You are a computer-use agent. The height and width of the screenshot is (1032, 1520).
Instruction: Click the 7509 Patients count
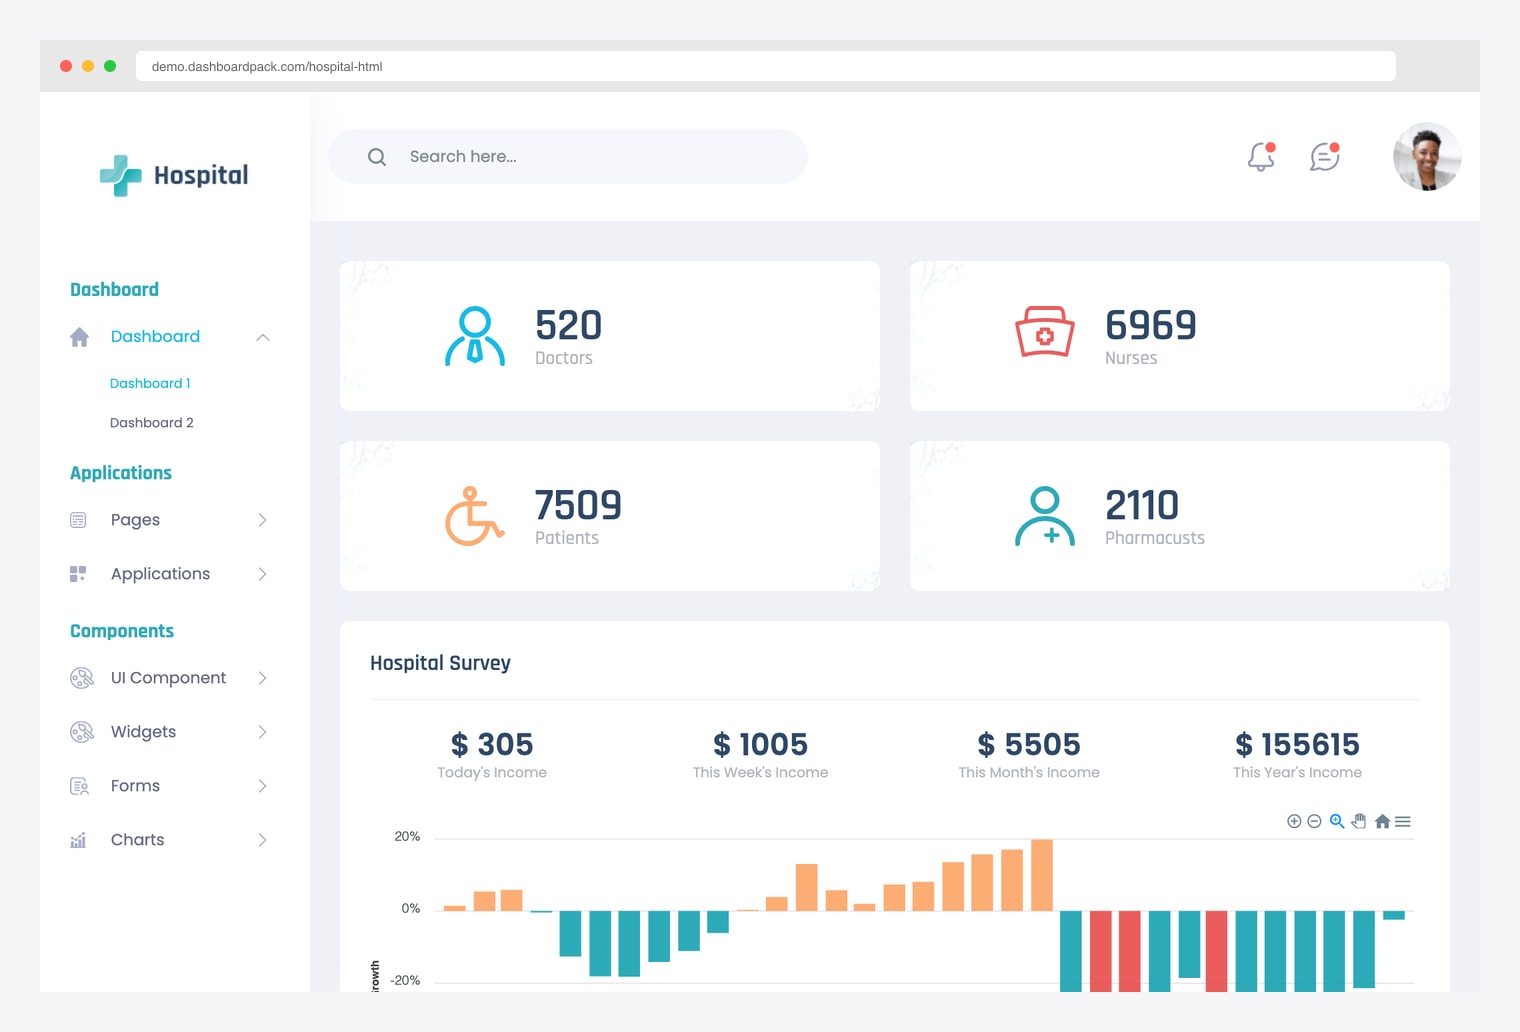[578, 505]
